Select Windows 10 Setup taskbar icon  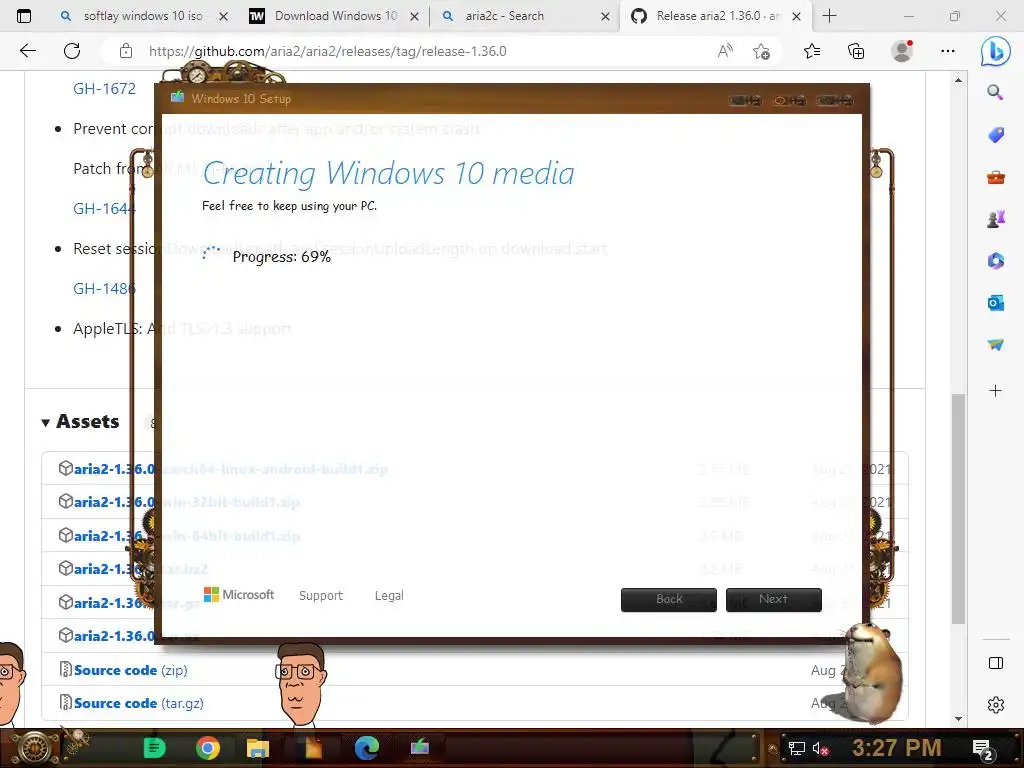[419, 746]
